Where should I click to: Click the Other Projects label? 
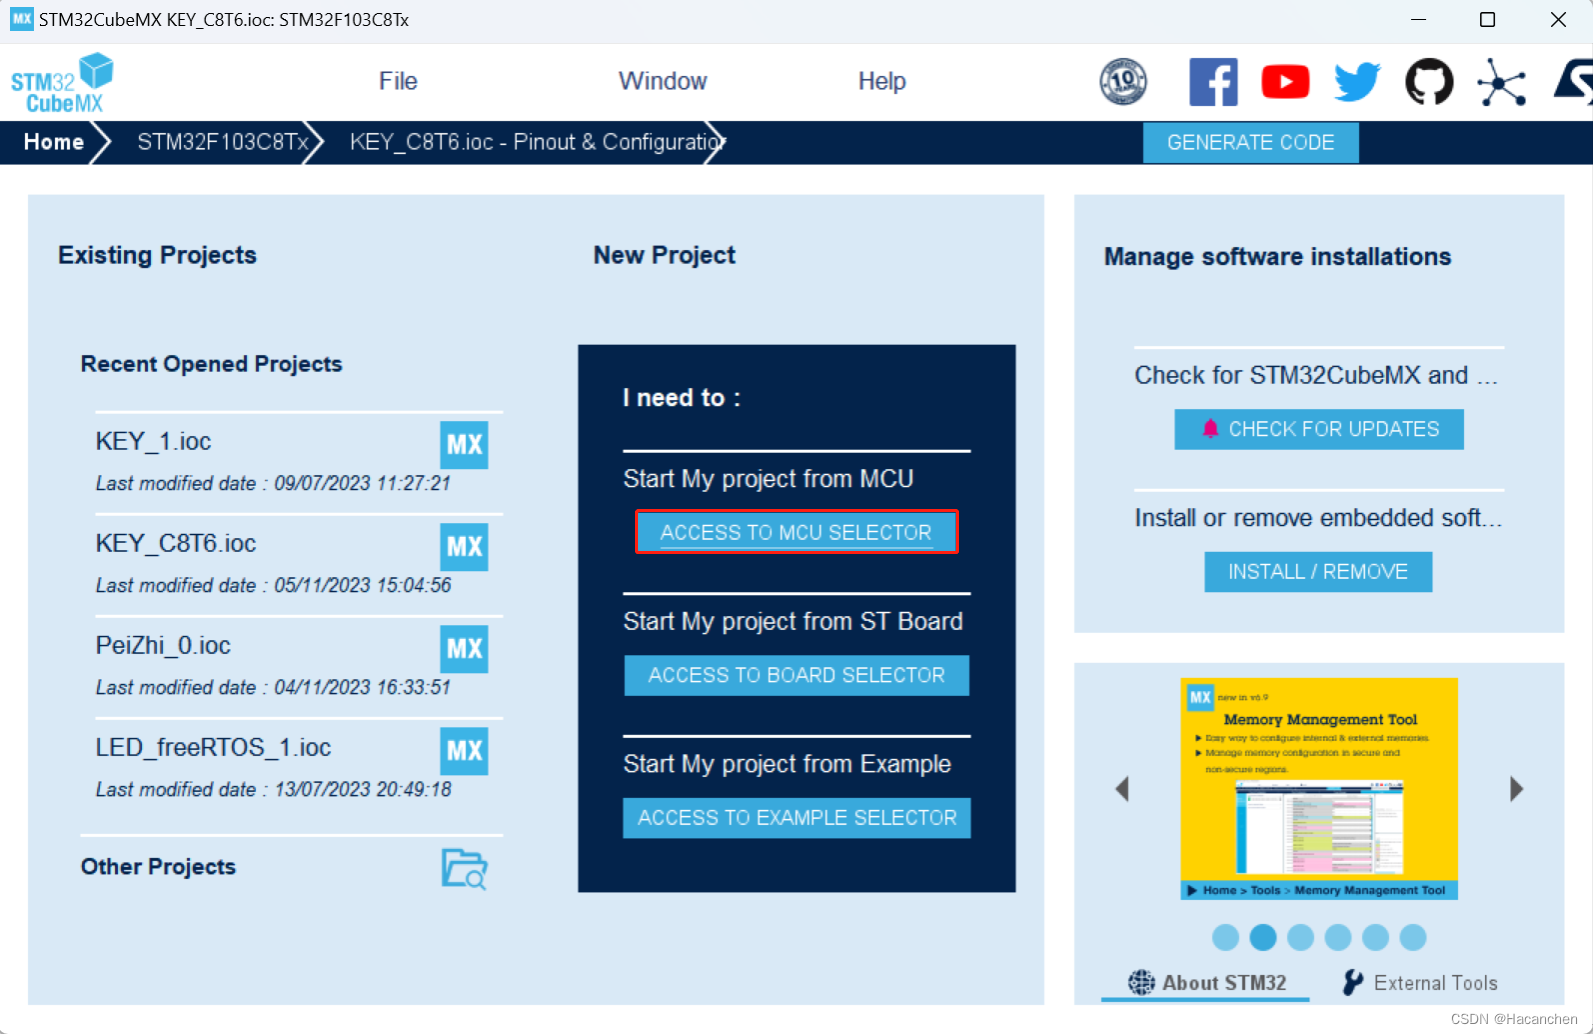(x=158, y=867)
